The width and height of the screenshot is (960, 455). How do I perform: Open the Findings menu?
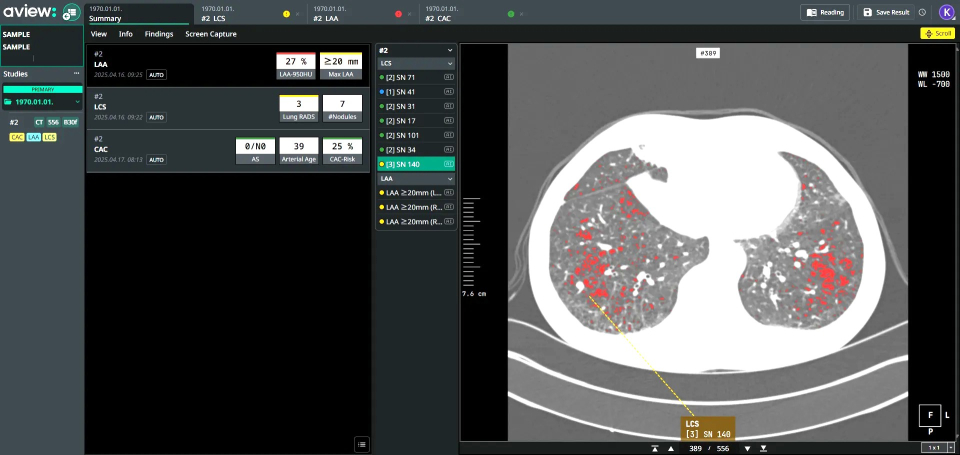click(158, 34)
